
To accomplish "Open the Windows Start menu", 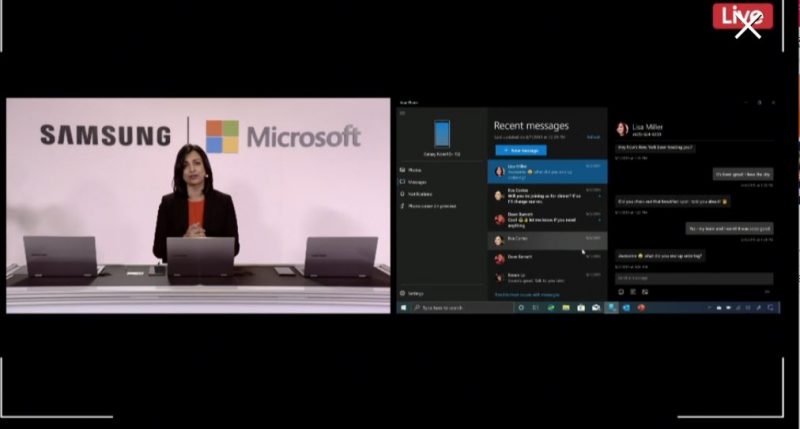I will click(x=404, y=308).
